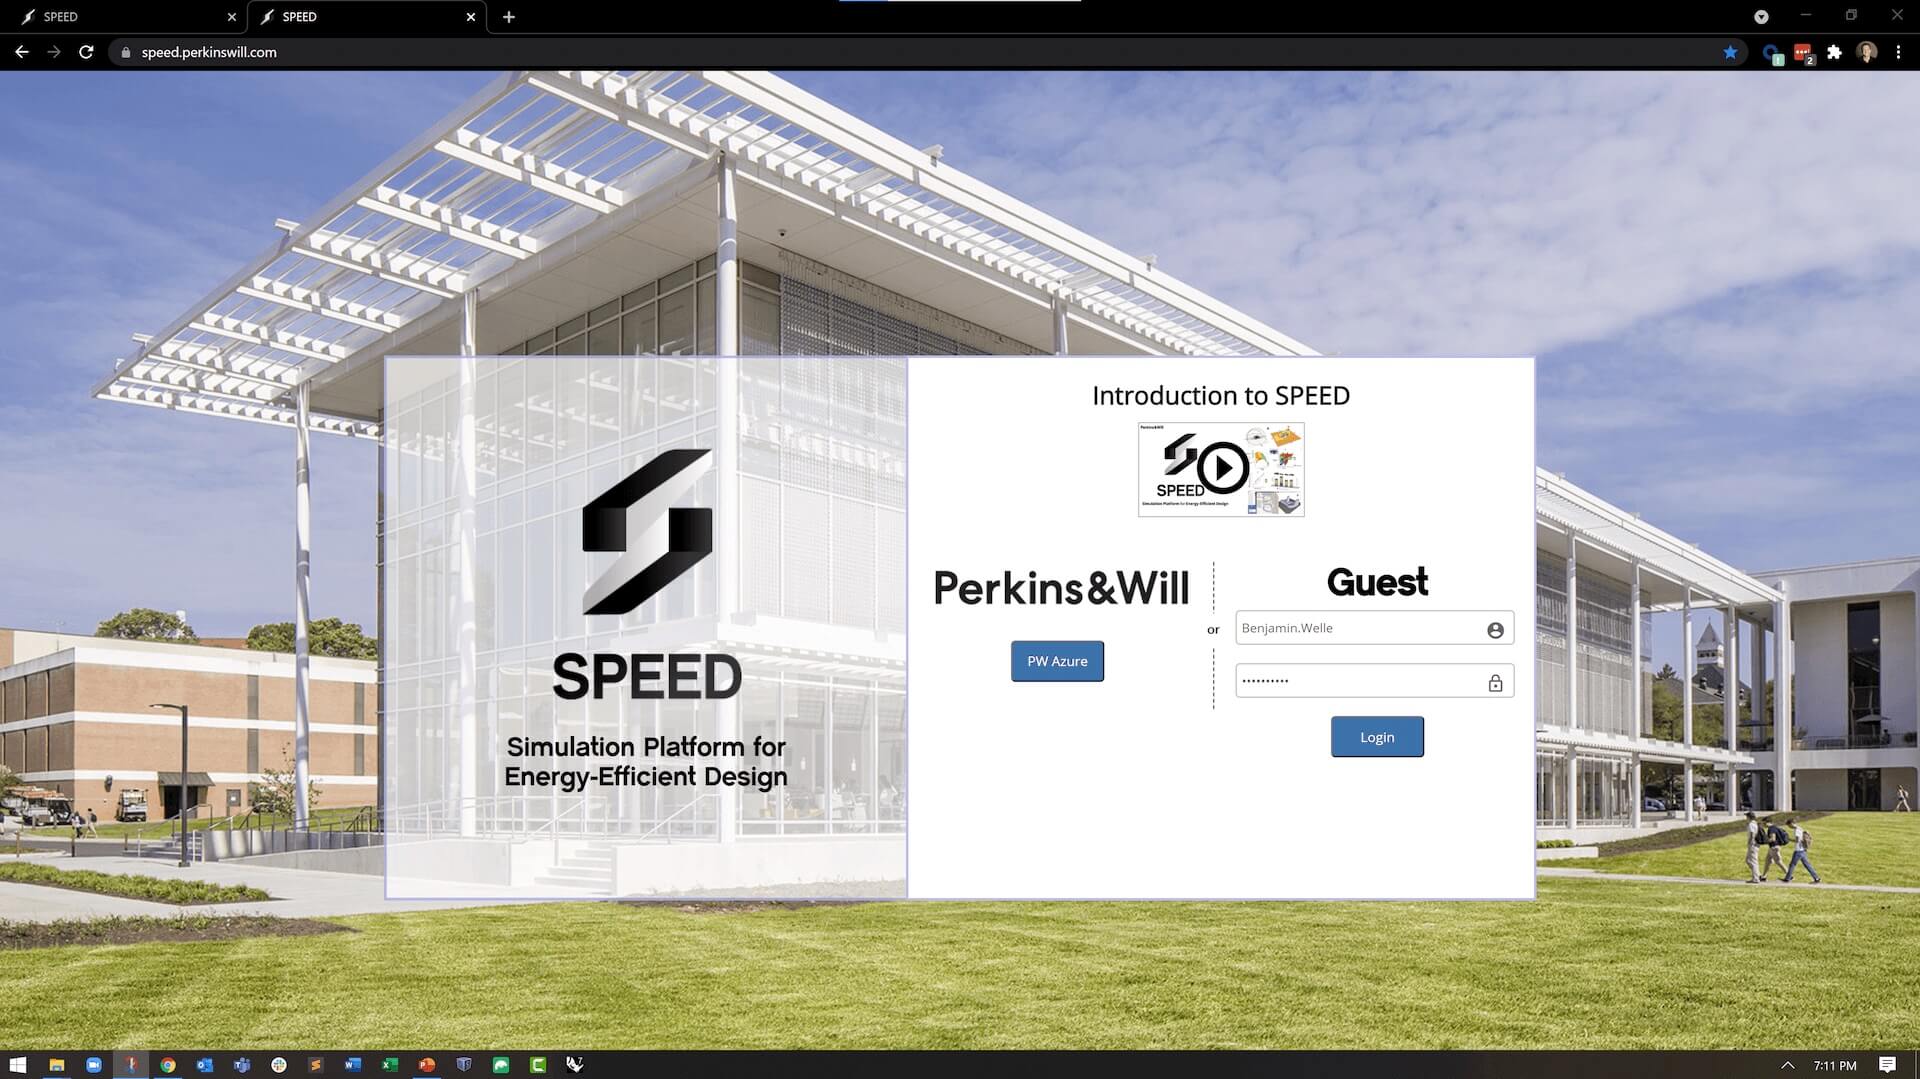Click the guest username input field

pos(1360,628)
